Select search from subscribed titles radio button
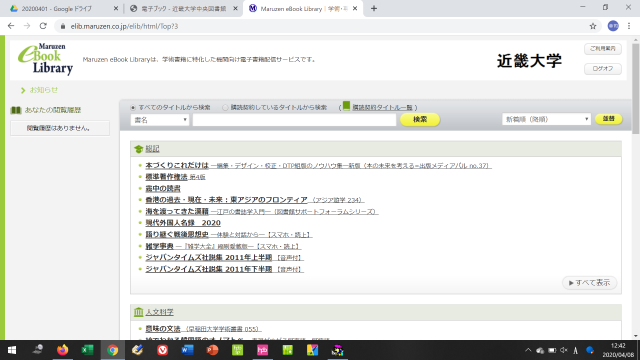The height and width of the screenshot is (360, 640). [x=225, y=108]
